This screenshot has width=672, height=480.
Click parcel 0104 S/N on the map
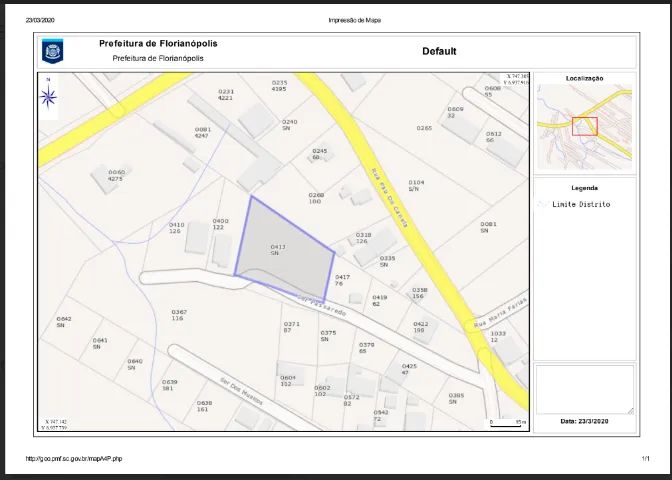(x=415, y=186)
